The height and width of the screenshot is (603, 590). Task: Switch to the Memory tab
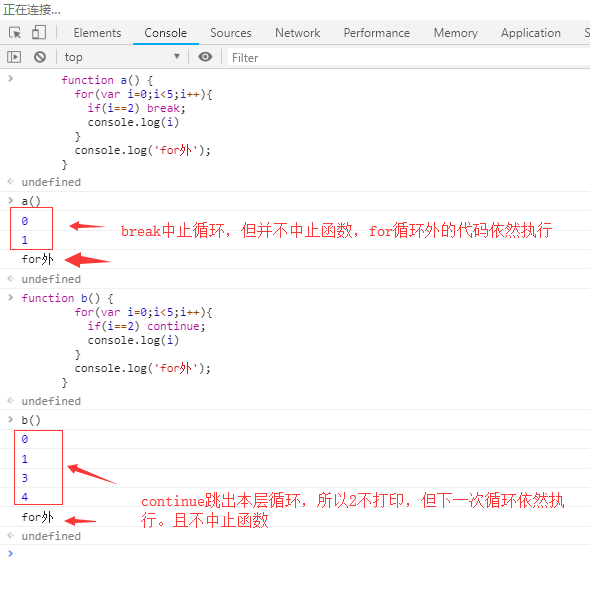point(456,33)
